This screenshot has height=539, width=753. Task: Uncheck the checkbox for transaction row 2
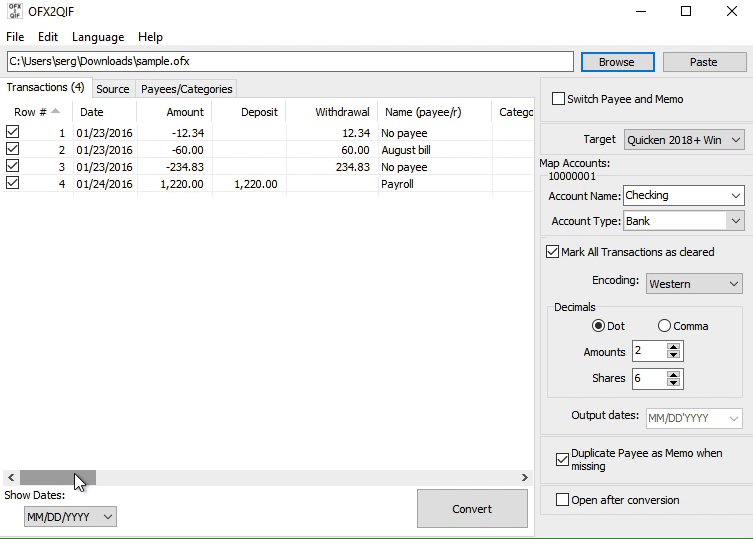tap(12, 148)
